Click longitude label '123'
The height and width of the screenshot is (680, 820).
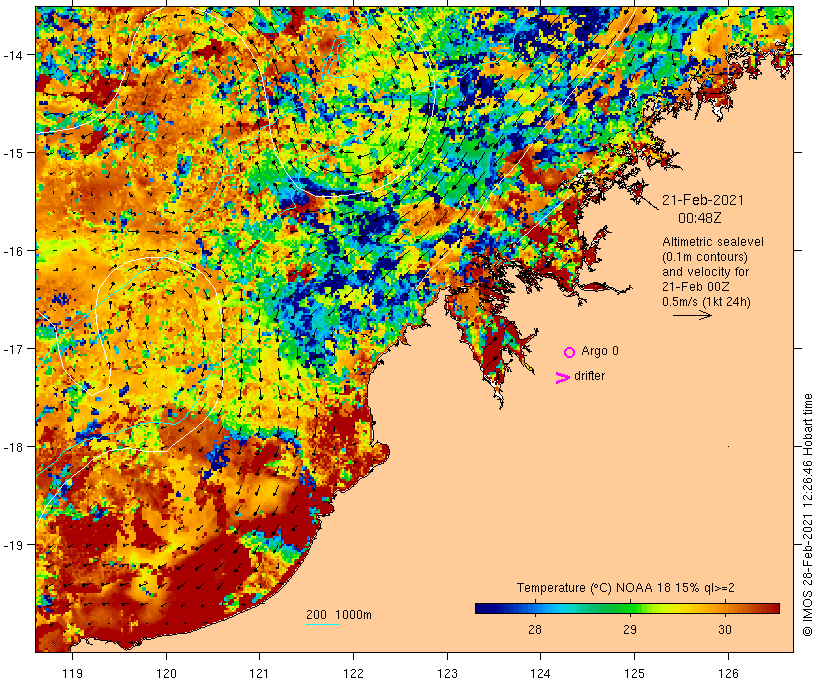pyautogui.click(x=447, y=673)
